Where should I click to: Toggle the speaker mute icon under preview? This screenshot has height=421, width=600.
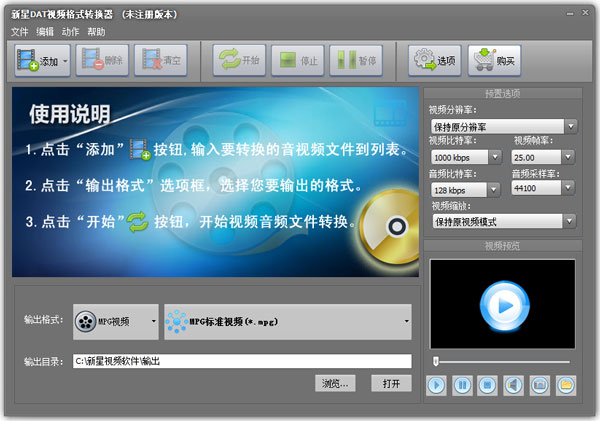[514, 385]
